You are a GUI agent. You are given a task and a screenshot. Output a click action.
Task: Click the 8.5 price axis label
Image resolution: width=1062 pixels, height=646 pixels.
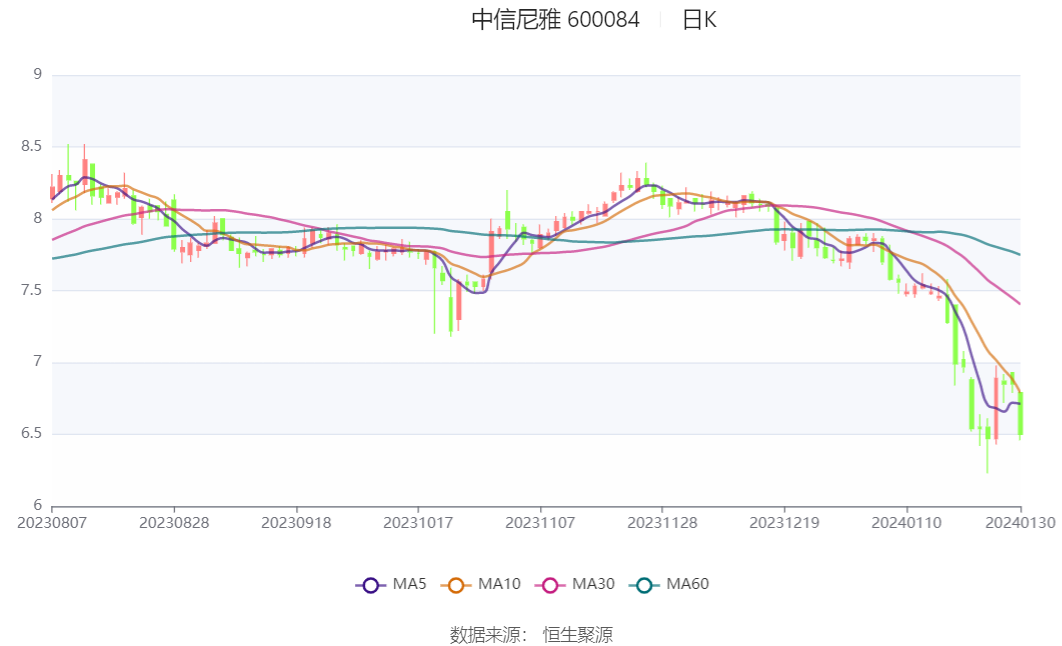pos(31,146)
